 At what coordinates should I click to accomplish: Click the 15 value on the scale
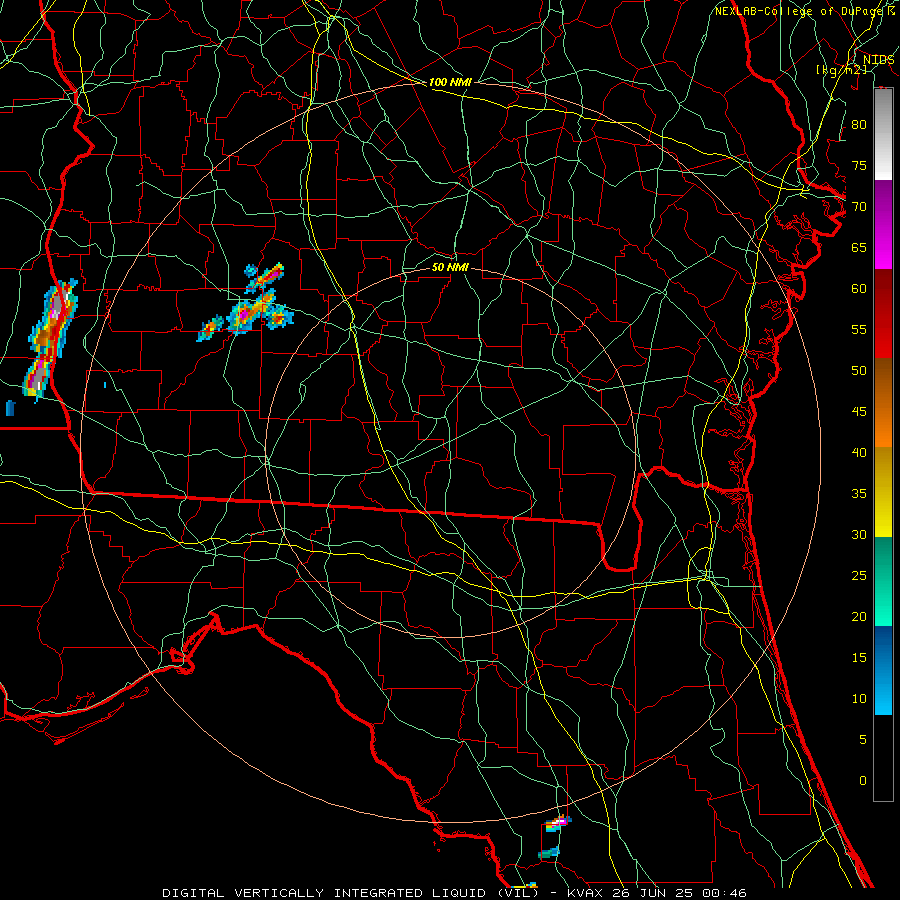(859, 658)
